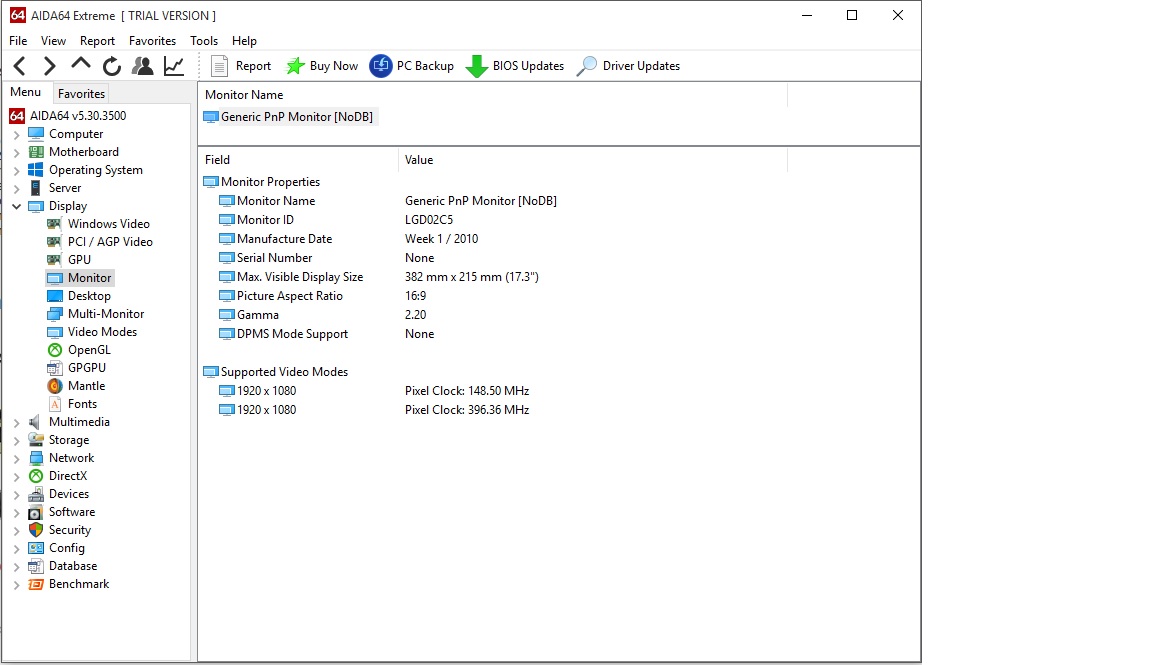This screenshot has height=665, width=1152.
Task: Expand the Security tree node
Action: (x=17, y=531)
